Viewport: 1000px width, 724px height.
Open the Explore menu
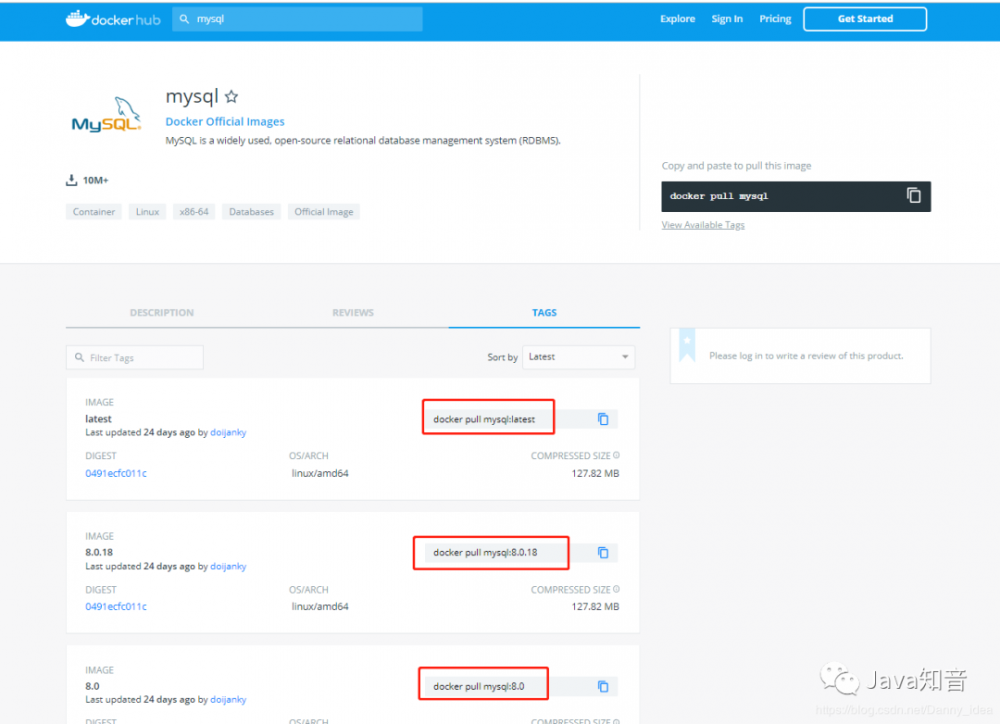point(677,18)
